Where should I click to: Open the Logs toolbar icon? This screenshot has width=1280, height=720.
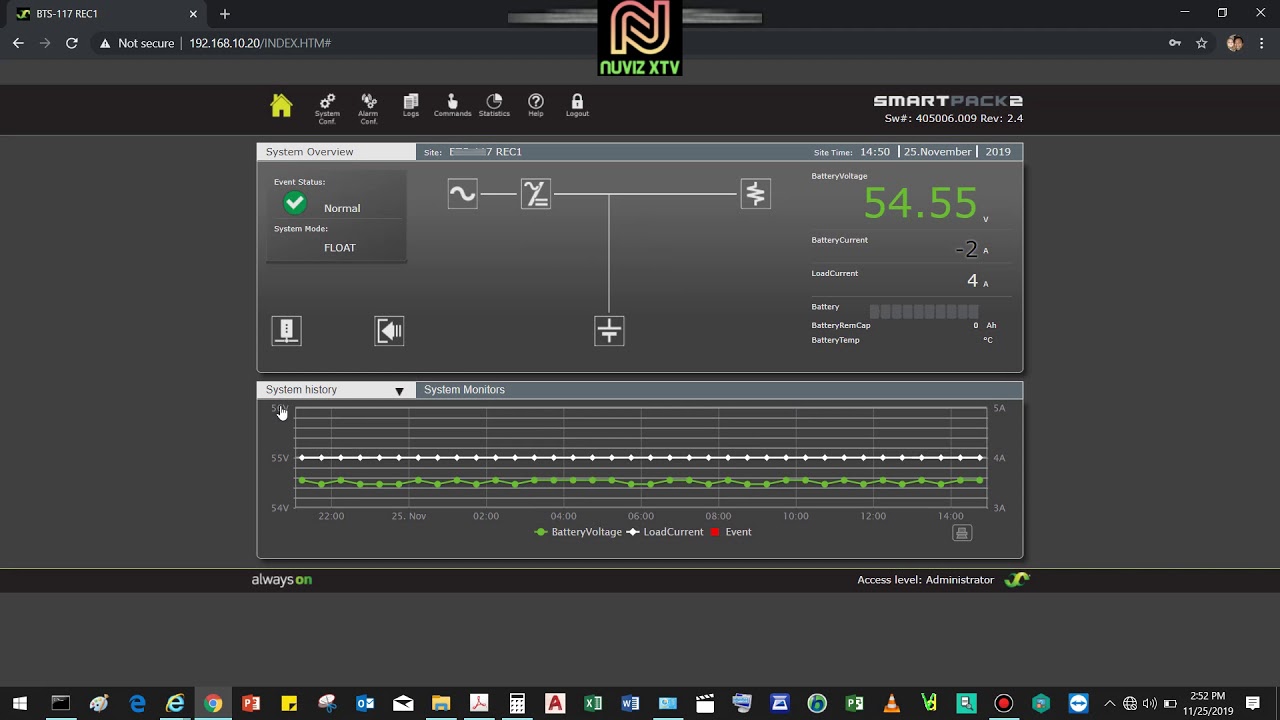pos(411,105)
